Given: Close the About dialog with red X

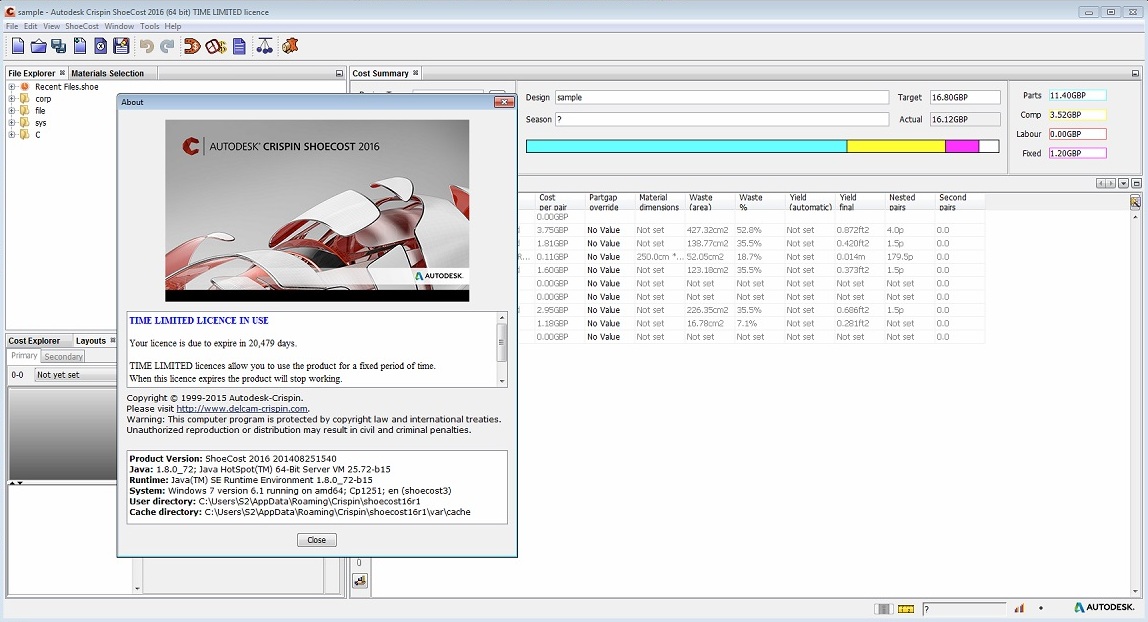Looking at the screenshot, I should point(504,102).
